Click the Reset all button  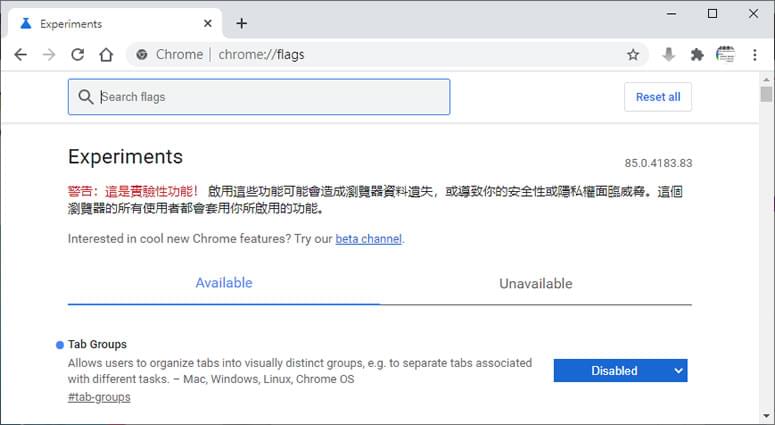(658, 97)
